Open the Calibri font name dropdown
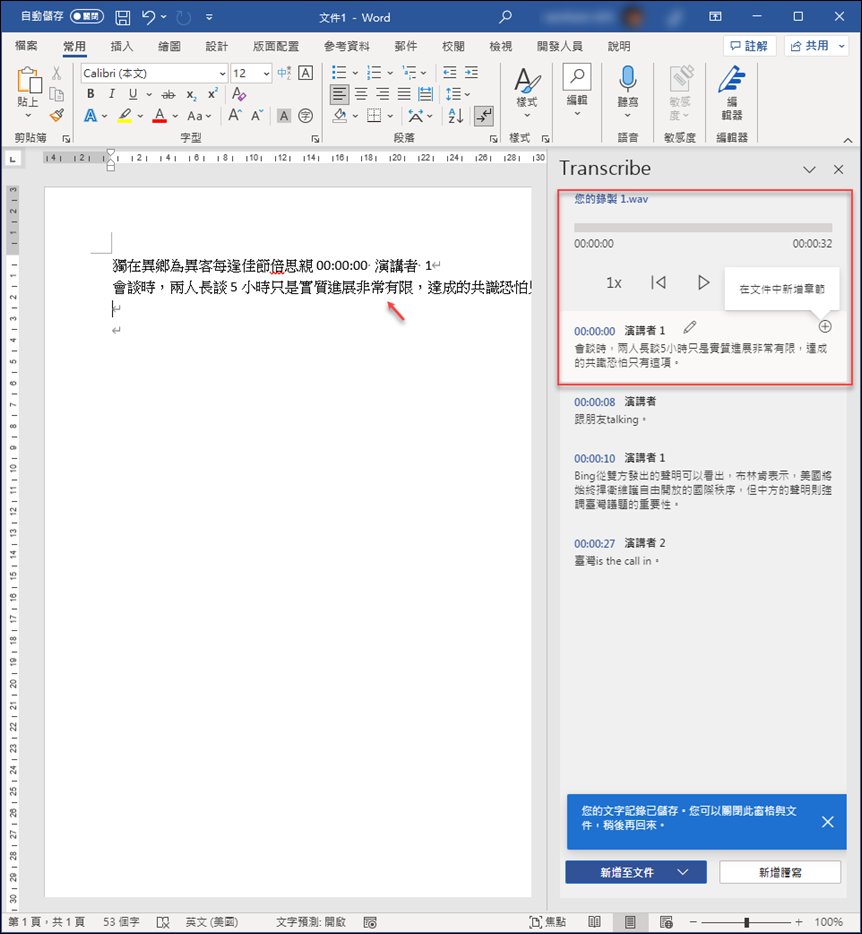 [x=222, y=74]
